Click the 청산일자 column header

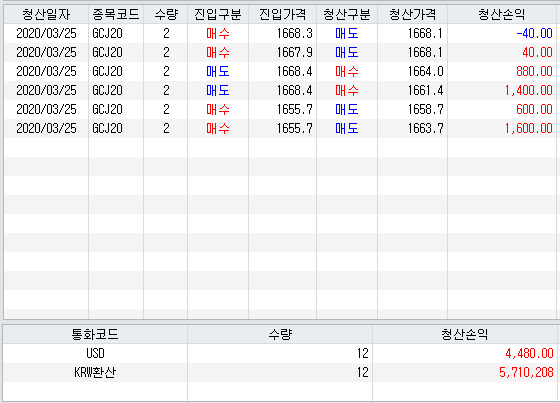coord(46,14)
